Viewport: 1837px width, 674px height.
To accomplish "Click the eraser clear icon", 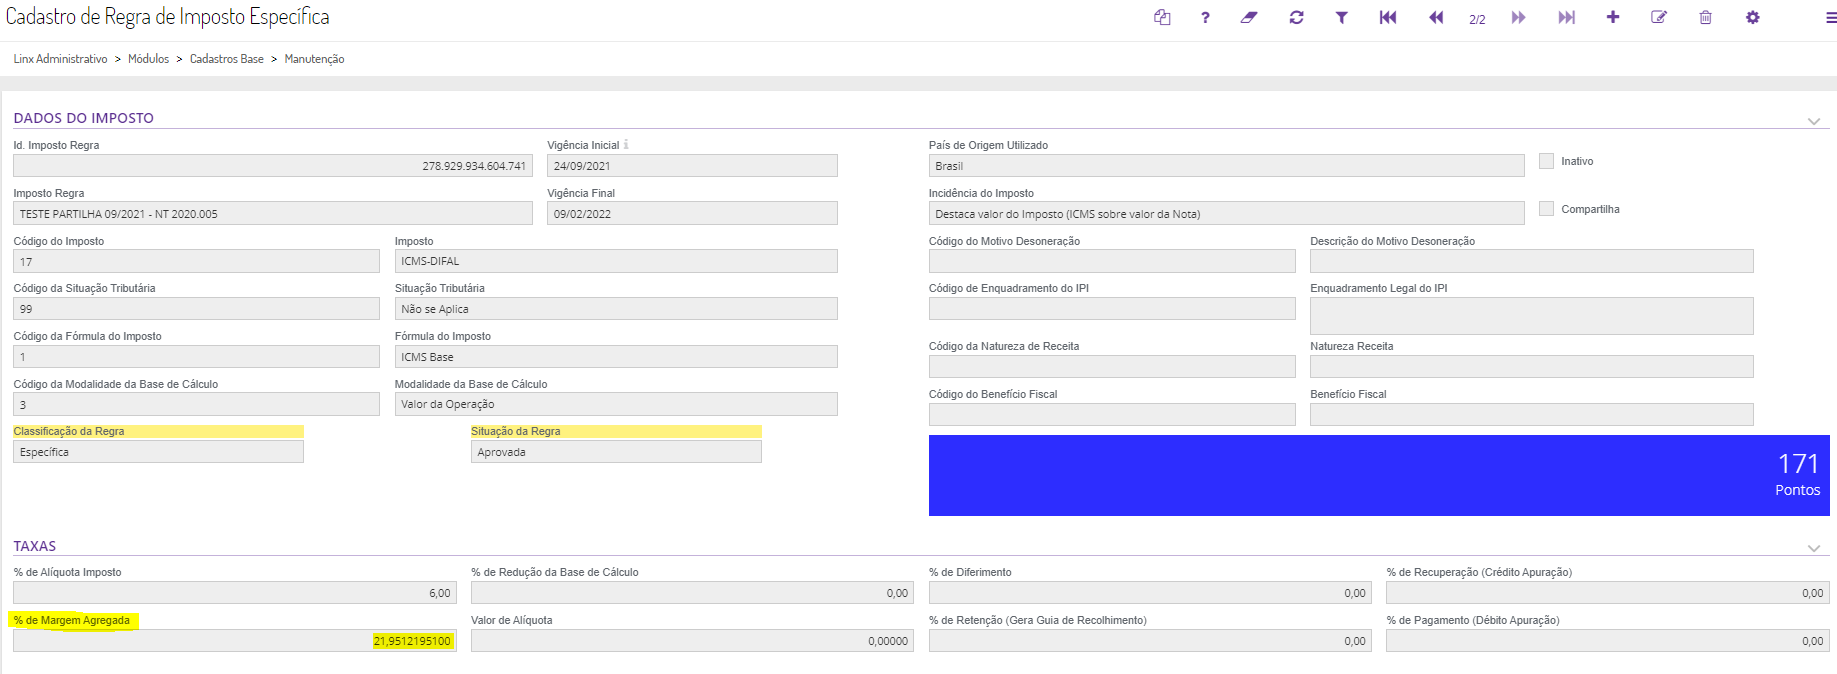I will coord(1249,17).
